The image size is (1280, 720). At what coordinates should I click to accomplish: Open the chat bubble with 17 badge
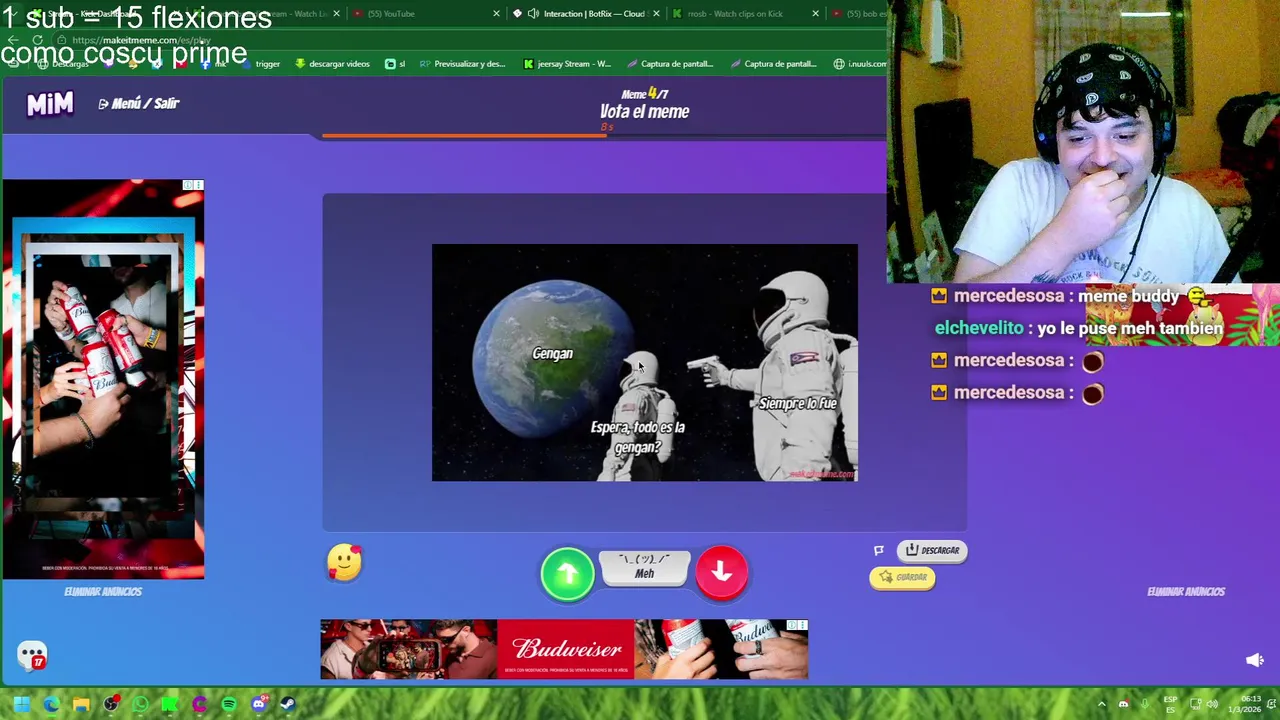(x=32, y=655)
